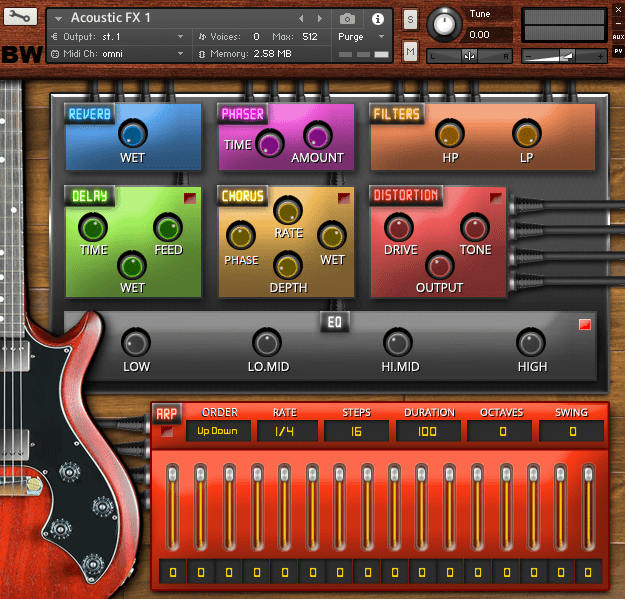Click the Delay Time knob
The image size is (625, 599).
click(x=93, y=228)
